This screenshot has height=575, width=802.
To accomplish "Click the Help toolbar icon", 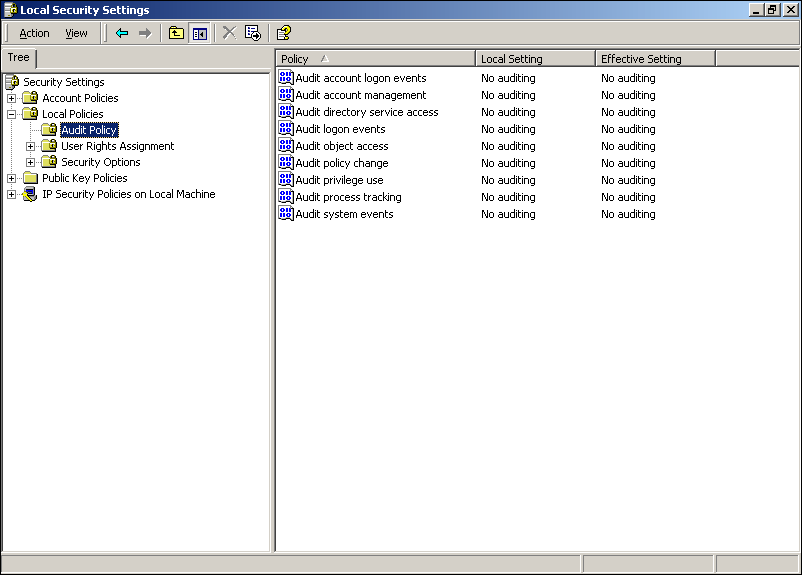I will pos(284,33).
